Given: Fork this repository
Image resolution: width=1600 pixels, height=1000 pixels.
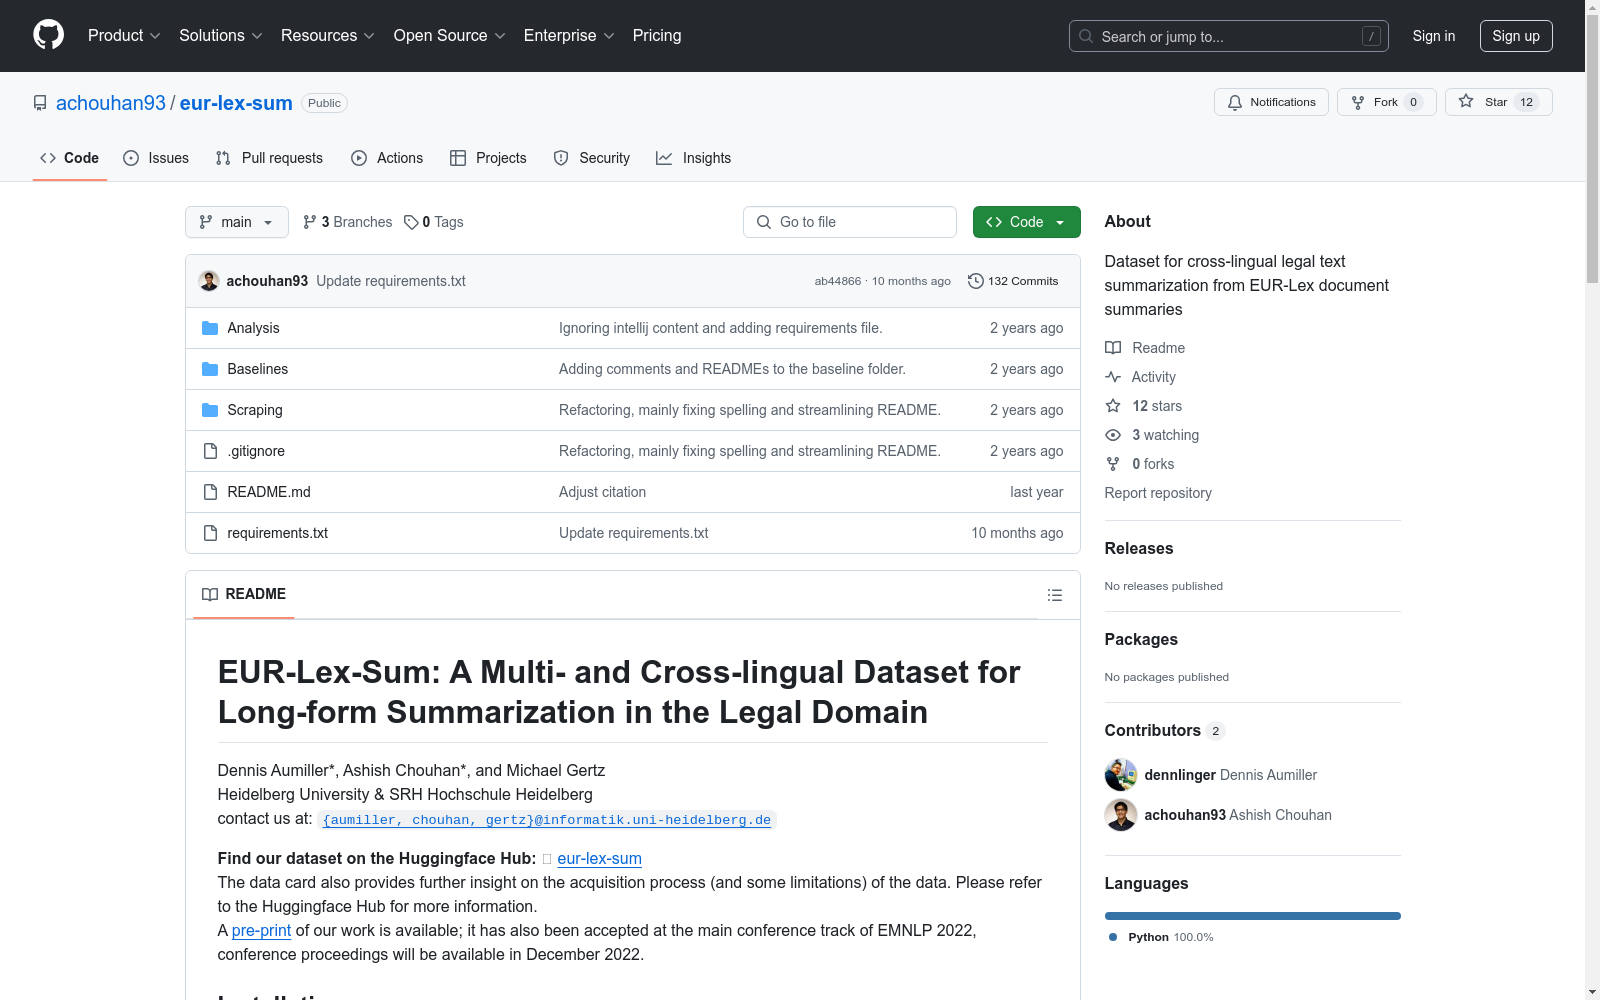Looking at the screenshot, I should click(1386, 102).
